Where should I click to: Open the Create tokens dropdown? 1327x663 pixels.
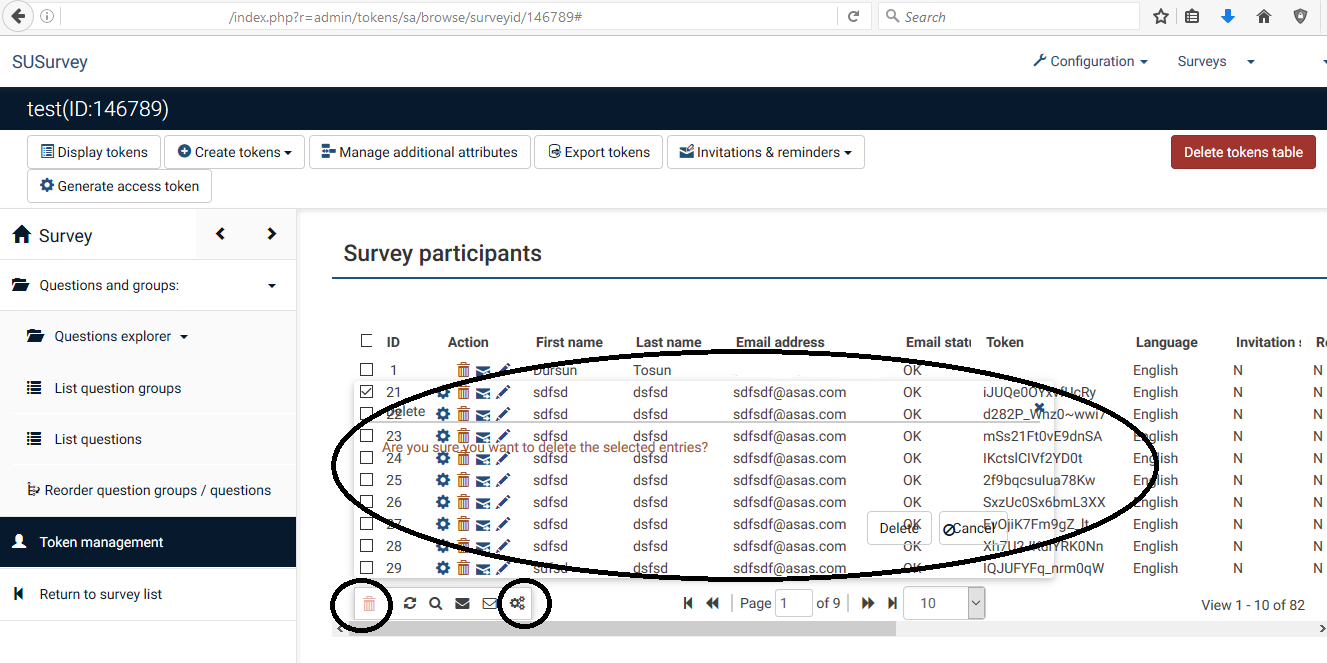click(x=235, y=152)
